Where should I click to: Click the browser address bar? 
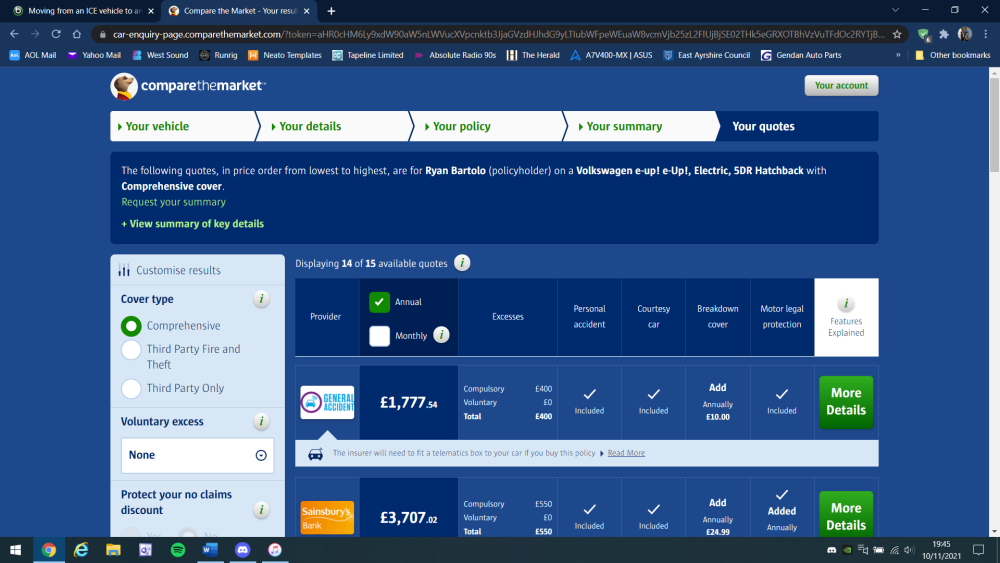click(x=497, y=34)
